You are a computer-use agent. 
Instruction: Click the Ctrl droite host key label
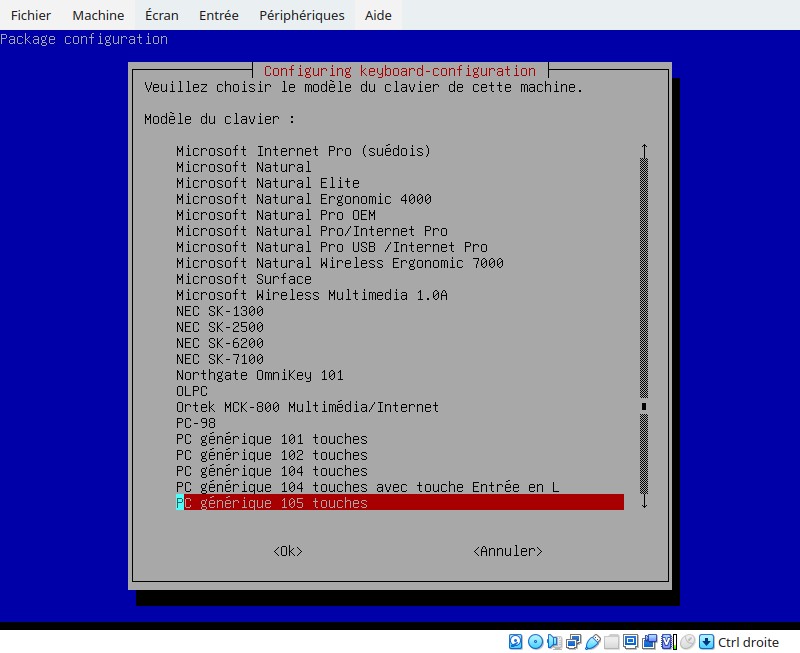click(x=748, y=642)
